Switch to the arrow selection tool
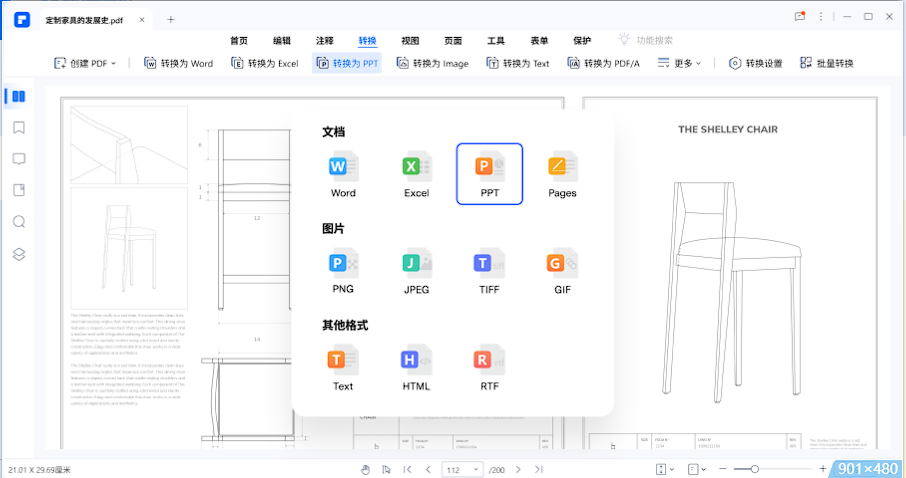The image size is (906, 478). 384,469
